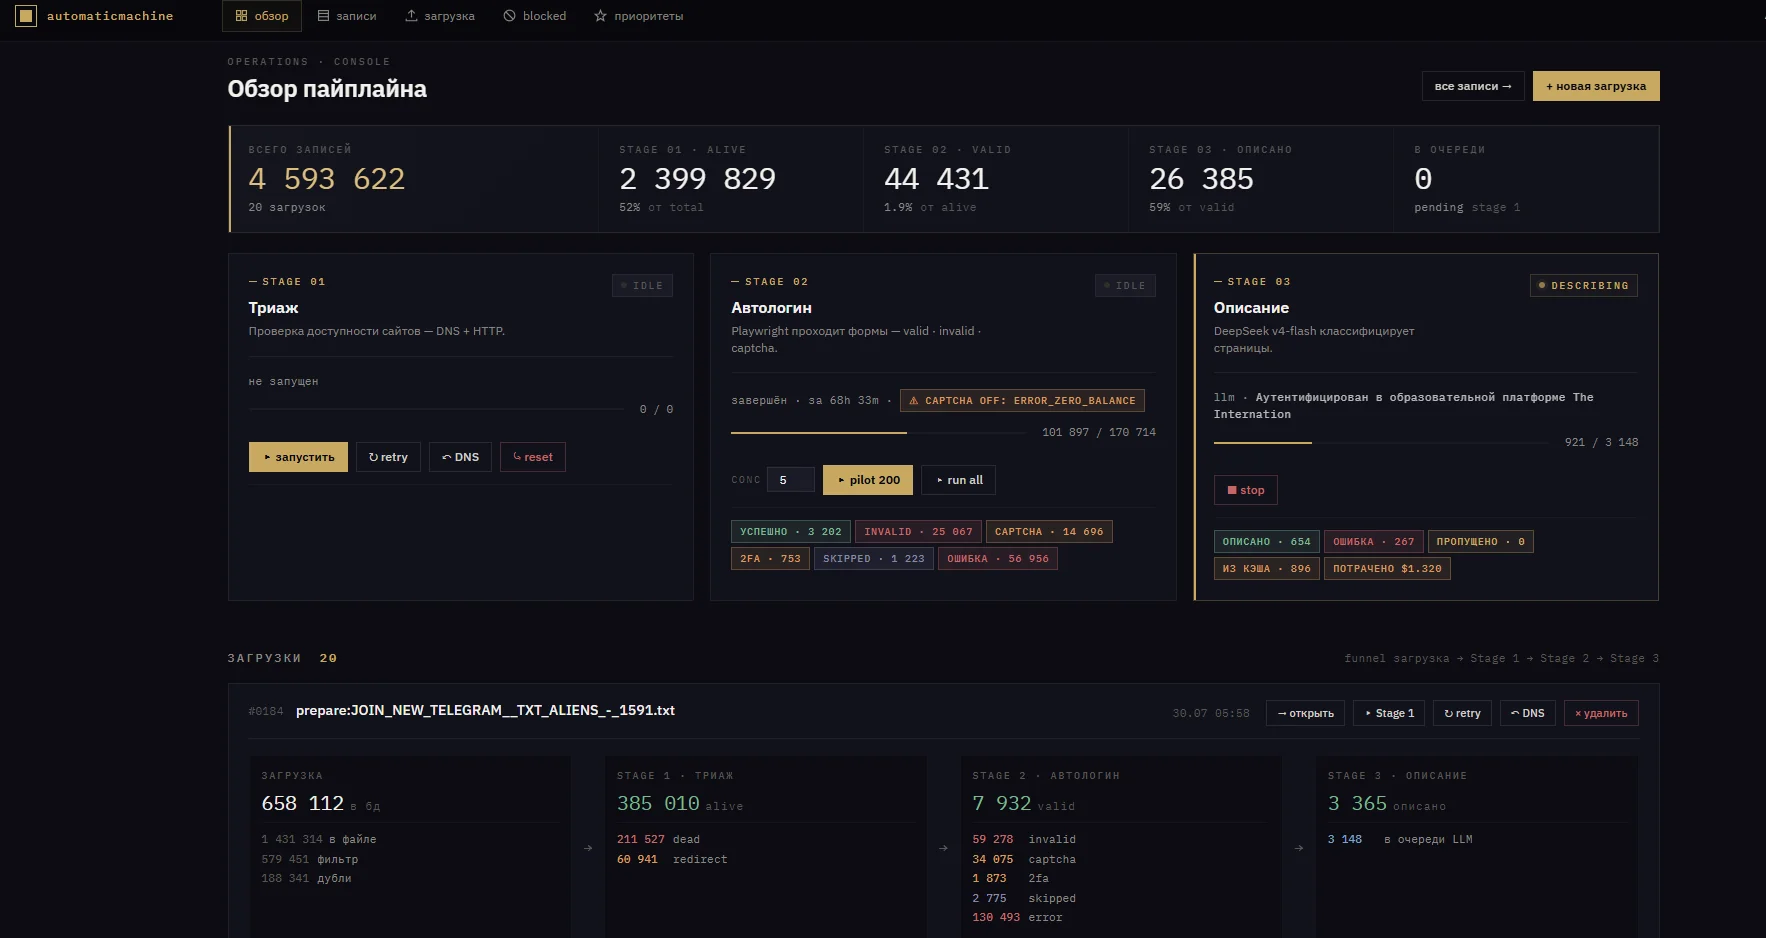Click the ОПИСАНО · 654 badge
This screenshot has height=938, width=1766.
coord(1267,542)
